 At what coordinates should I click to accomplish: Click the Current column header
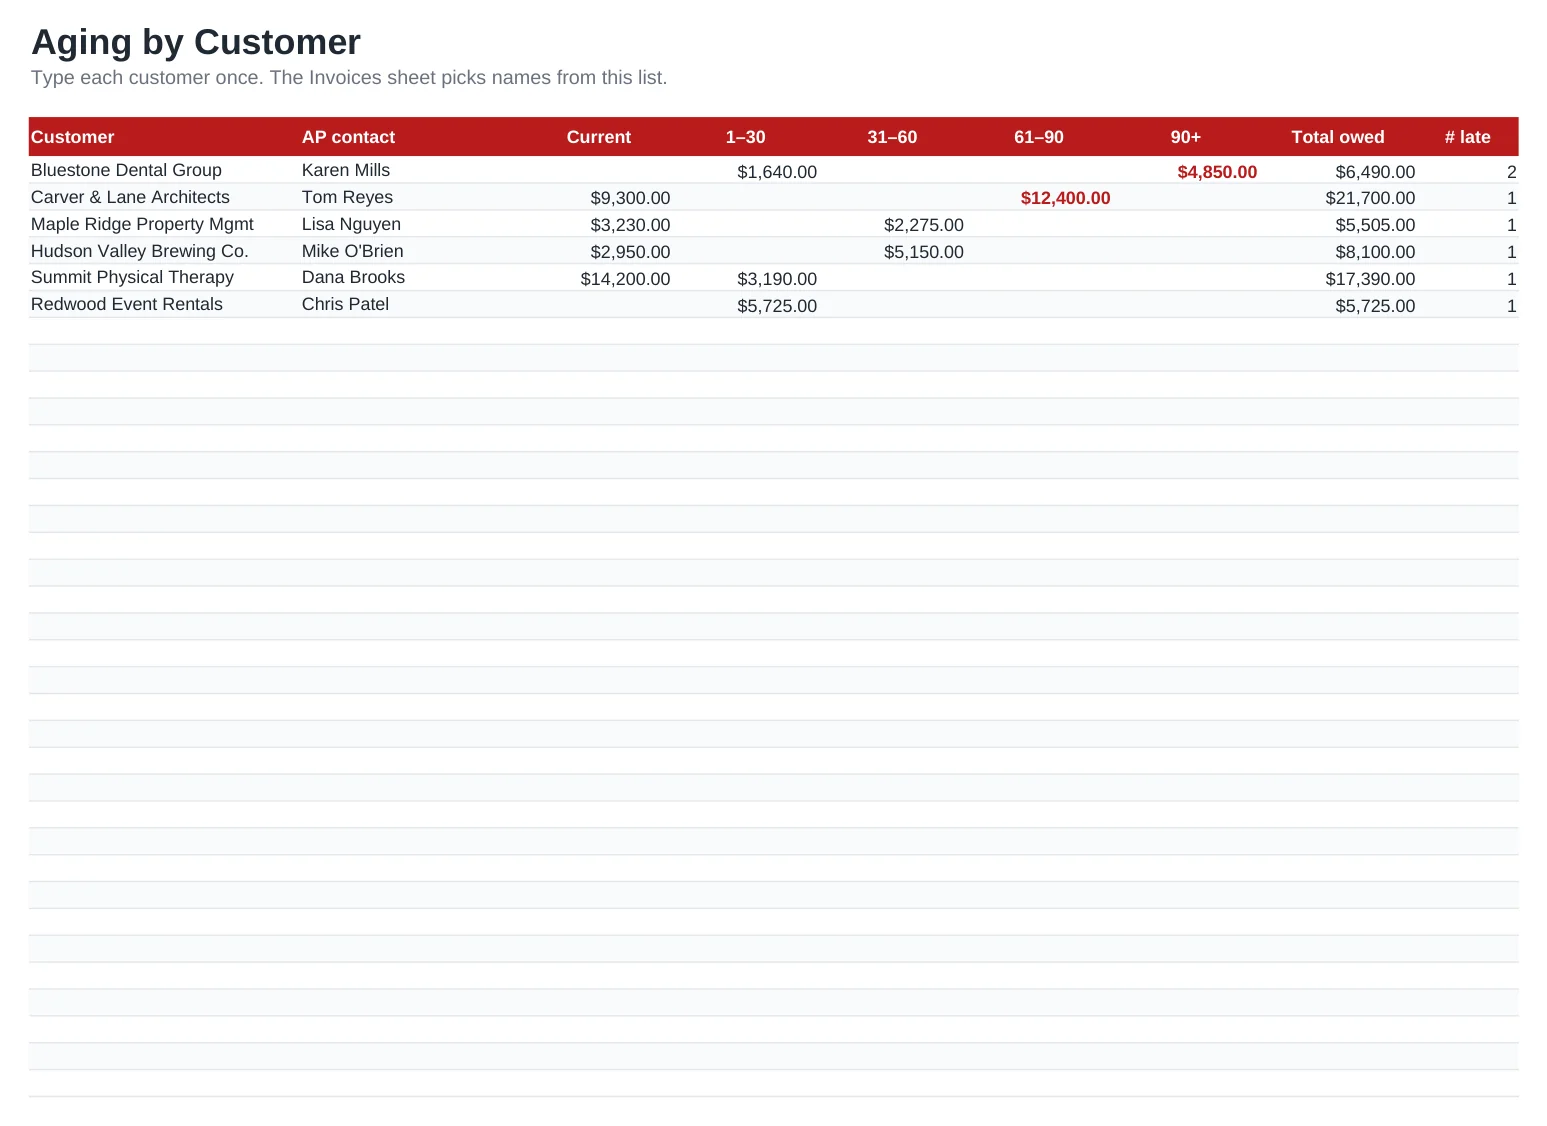599,137
